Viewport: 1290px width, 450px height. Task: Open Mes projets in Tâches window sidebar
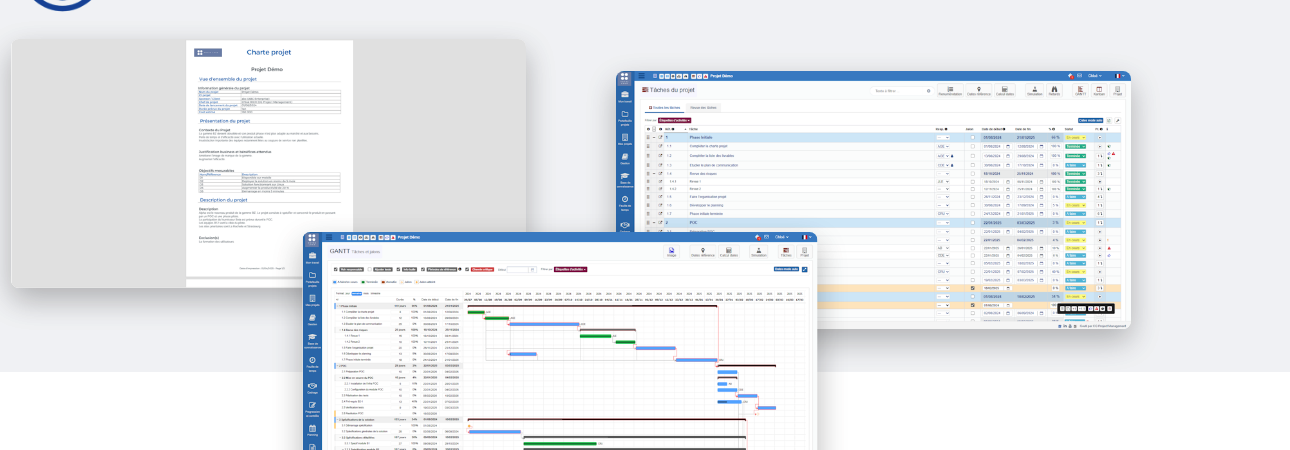[625, 139]
